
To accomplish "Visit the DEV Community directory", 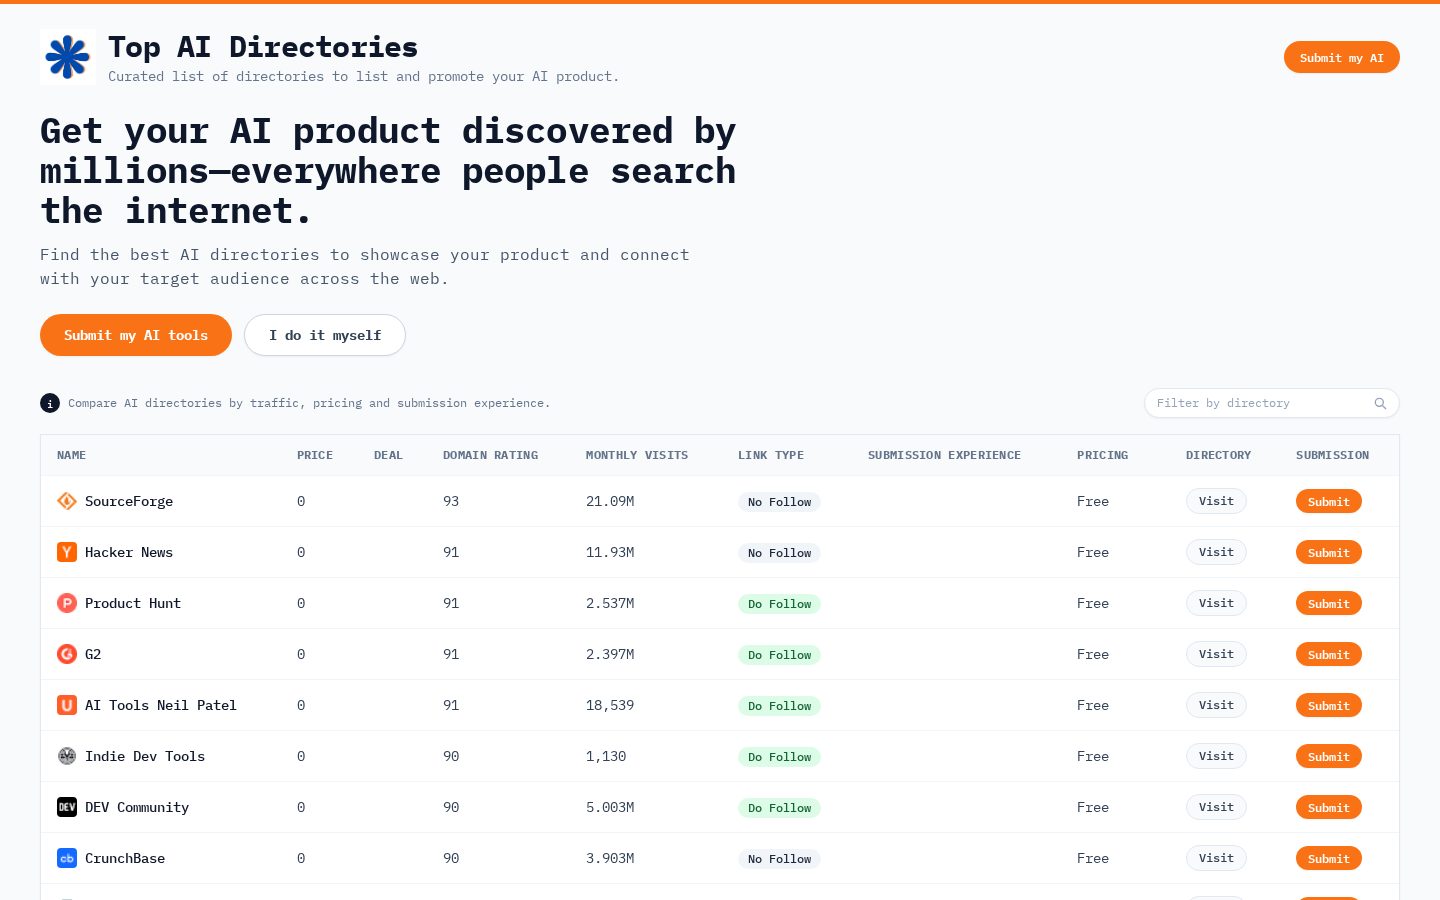I will pyautogui.click(x=1216, y=807).
